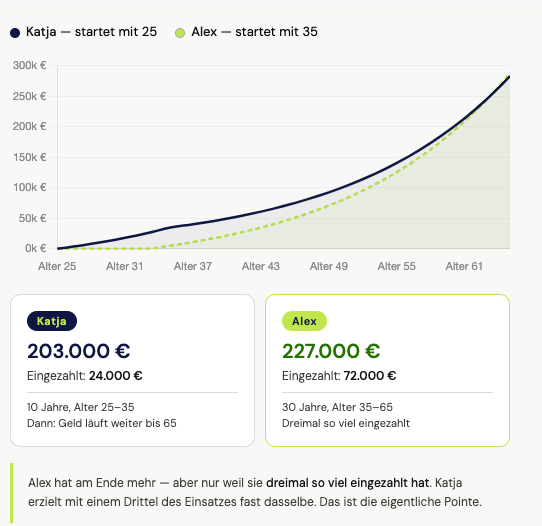Image resolution: width=542 pixels, height=526 pixels.
Task: Toggle the 'Katja — startet mit 25' legend label
Action: click(91, 32)
